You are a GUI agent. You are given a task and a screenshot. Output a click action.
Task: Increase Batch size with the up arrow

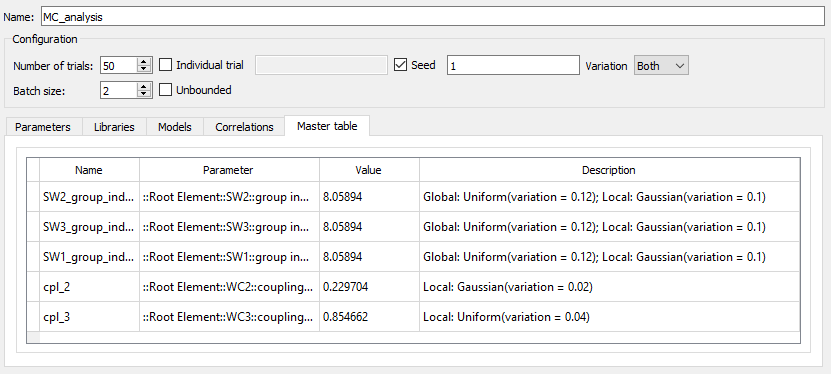(144, 86)
